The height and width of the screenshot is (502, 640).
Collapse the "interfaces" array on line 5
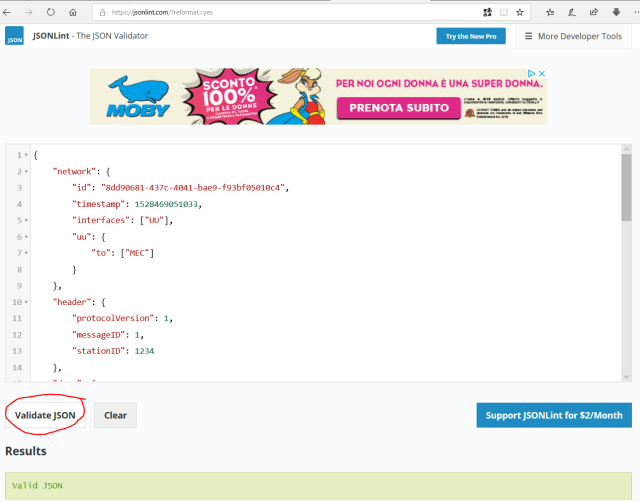point(26,220)
